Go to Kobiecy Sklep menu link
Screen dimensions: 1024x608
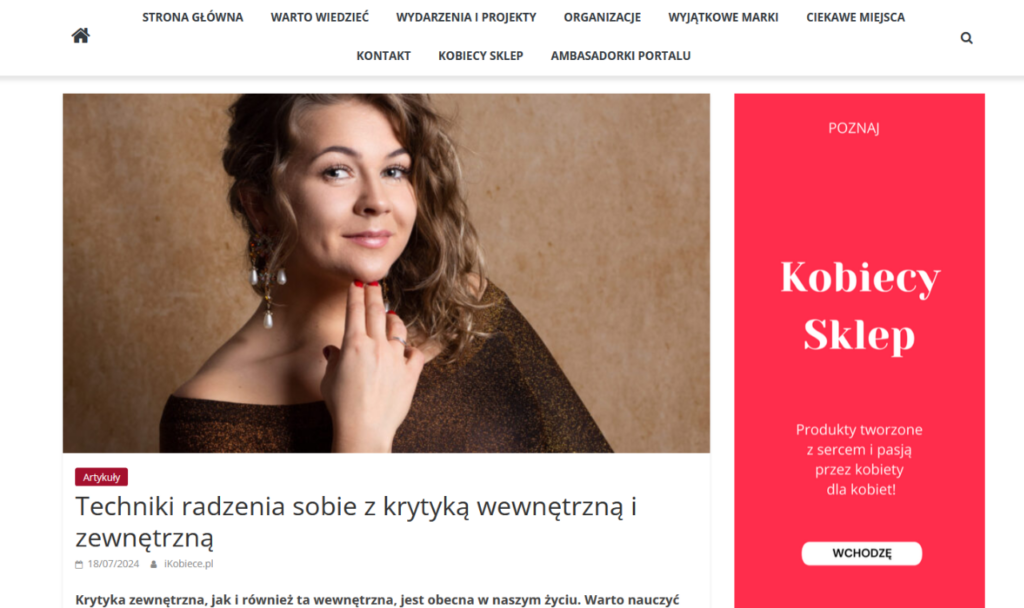point(481,56)
